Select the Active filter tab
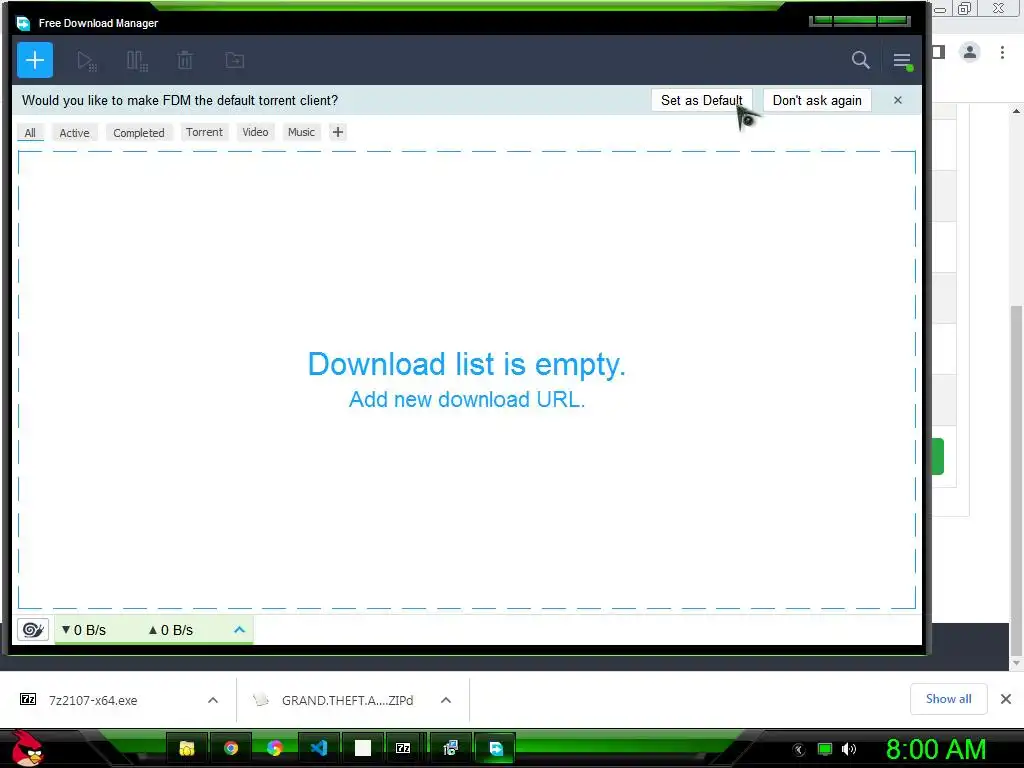 pyautogui.click(x=74, y=133)
